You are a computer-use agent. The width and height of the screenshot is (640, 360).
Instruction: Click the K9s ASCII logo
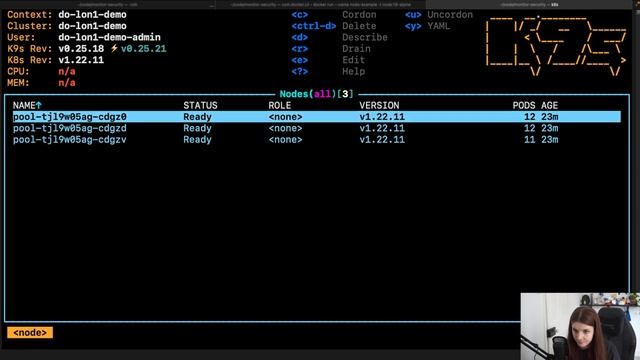coord(556,46)
